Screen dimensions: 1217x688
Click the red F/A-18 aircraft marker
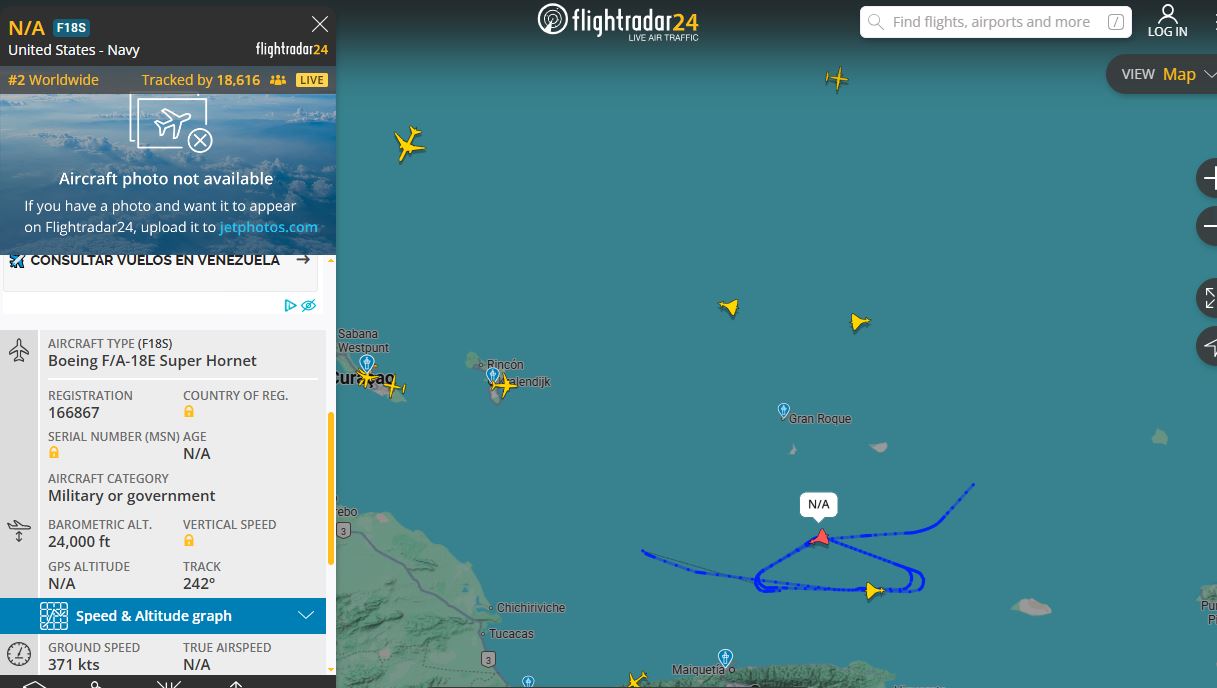tap(820, 538)
